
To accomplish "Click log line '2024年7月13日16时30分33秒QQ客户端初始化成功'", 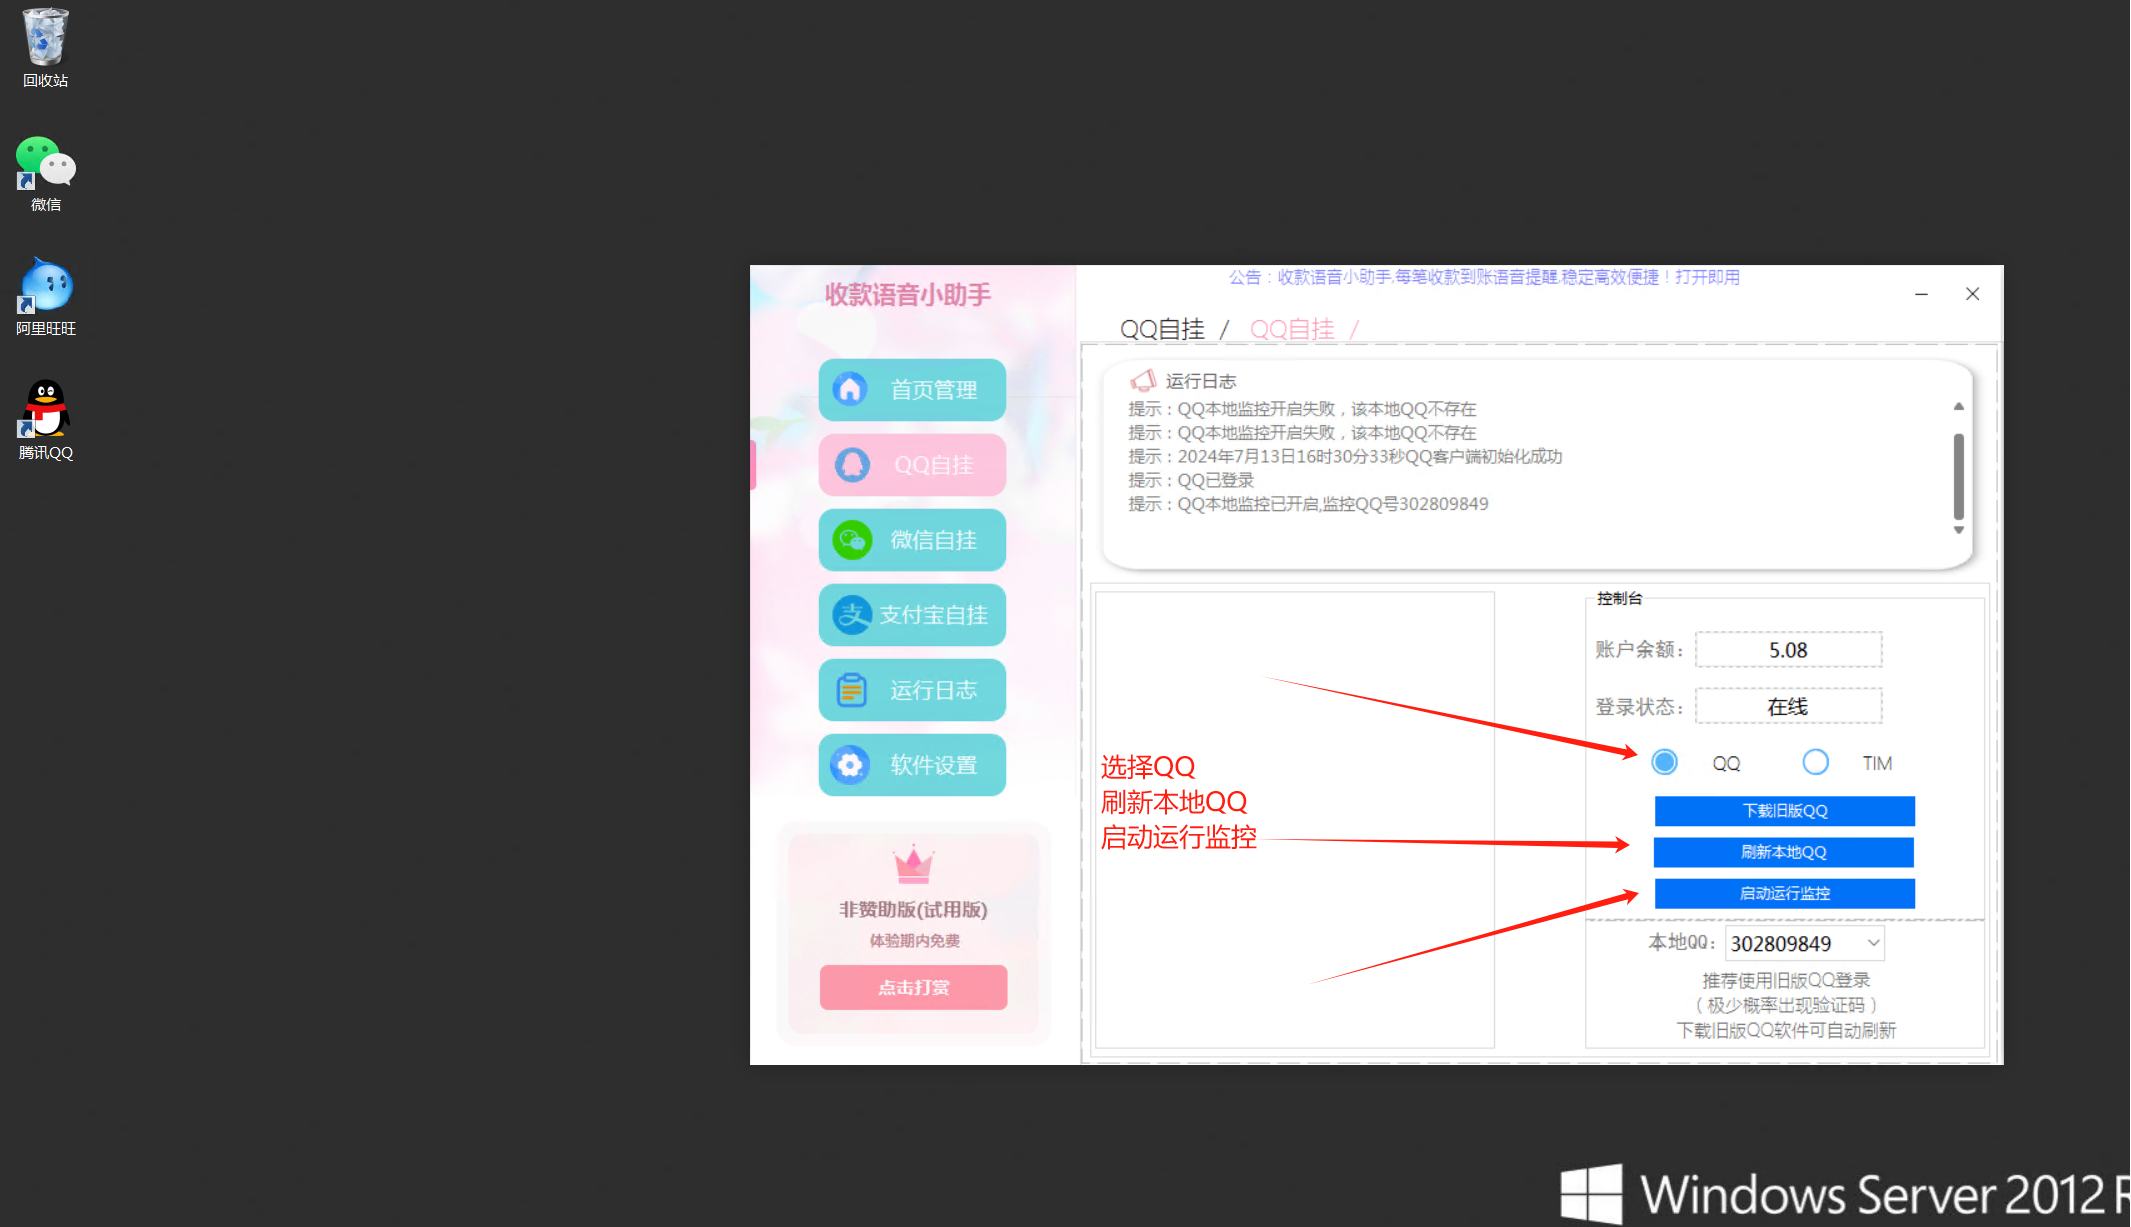I will tap(1345, 456).
